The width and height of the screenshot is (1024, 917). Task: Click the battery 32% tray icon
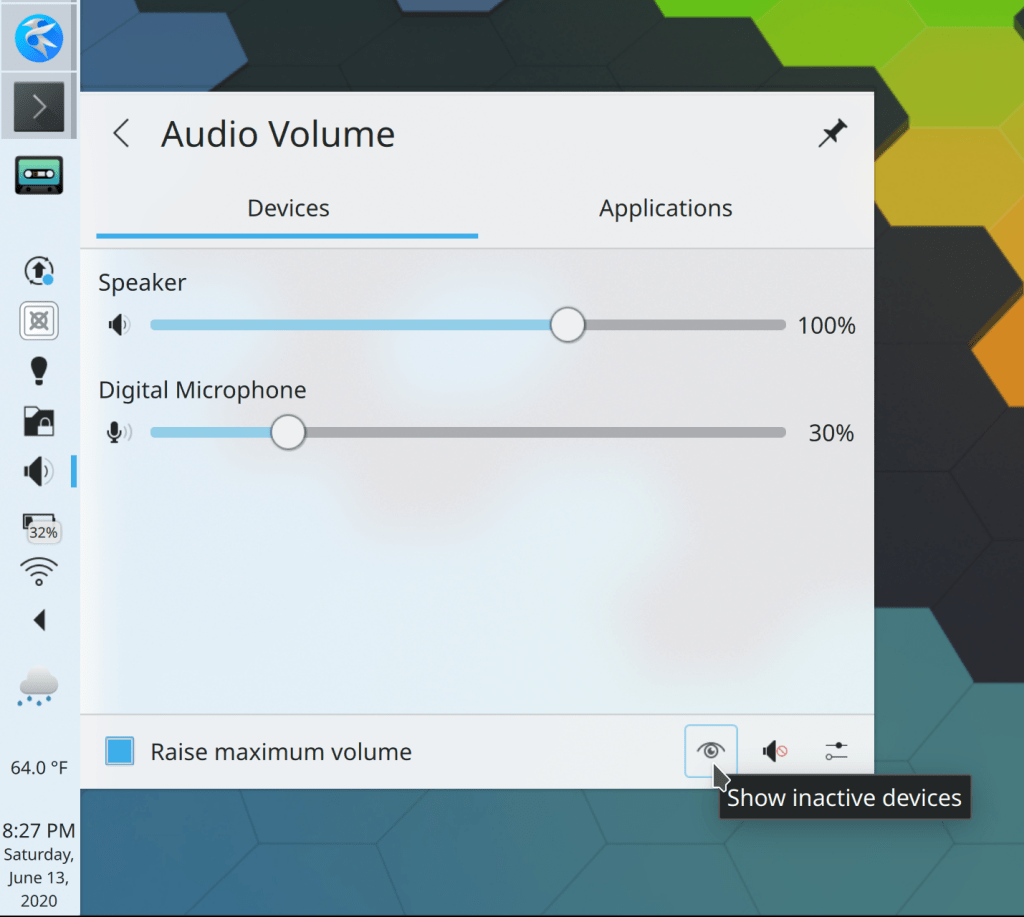[39, 527]
